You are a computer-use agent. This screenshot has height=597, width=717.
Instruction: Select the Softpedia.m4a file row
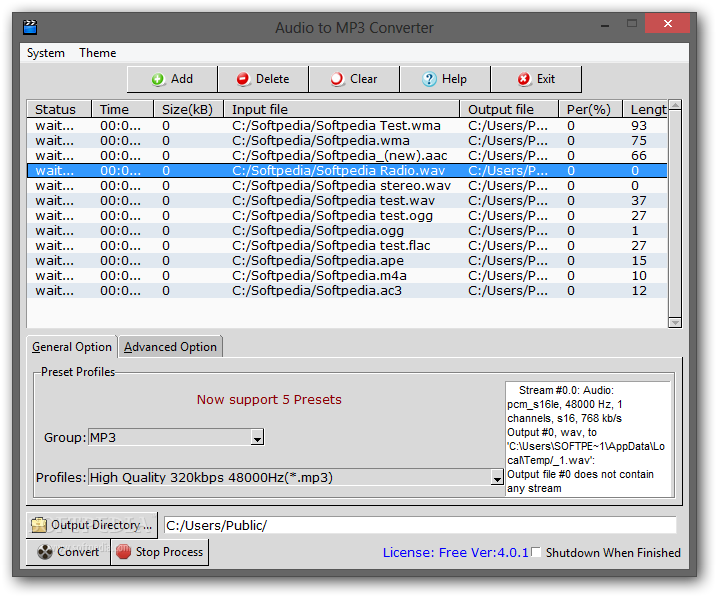click(347, 276)
